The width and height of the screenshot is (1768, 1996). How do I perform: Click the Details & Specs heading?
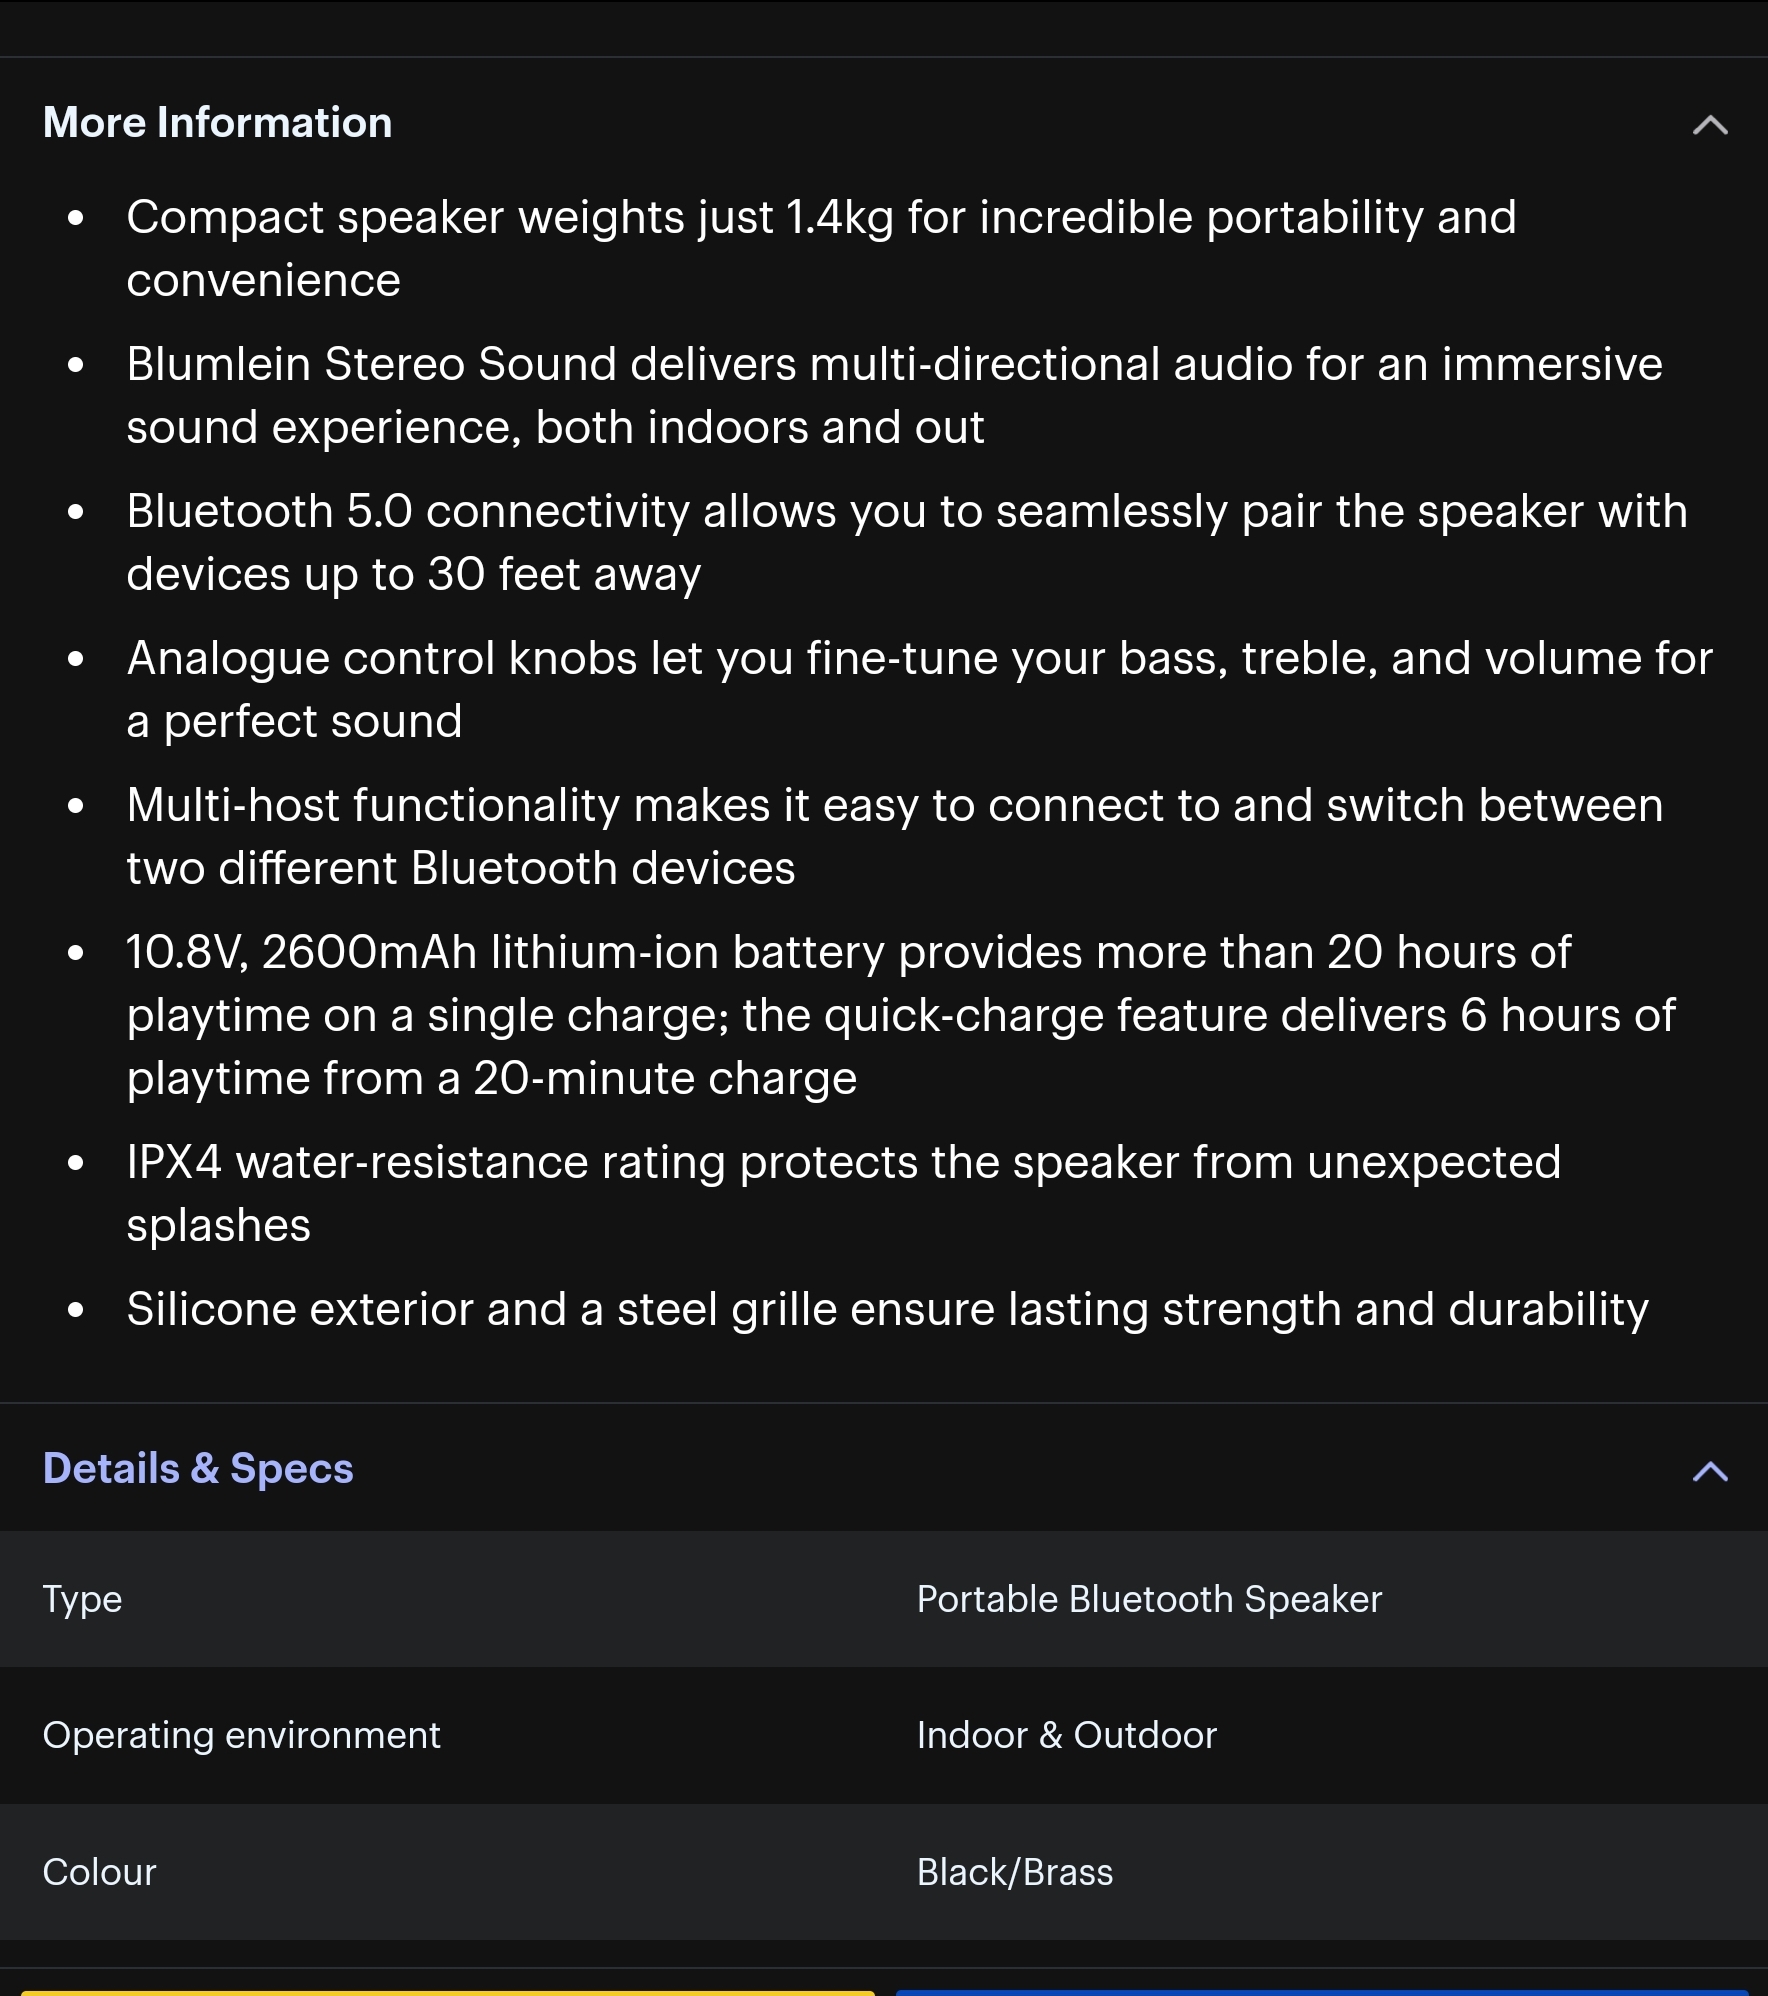[x=198, y=1469]
